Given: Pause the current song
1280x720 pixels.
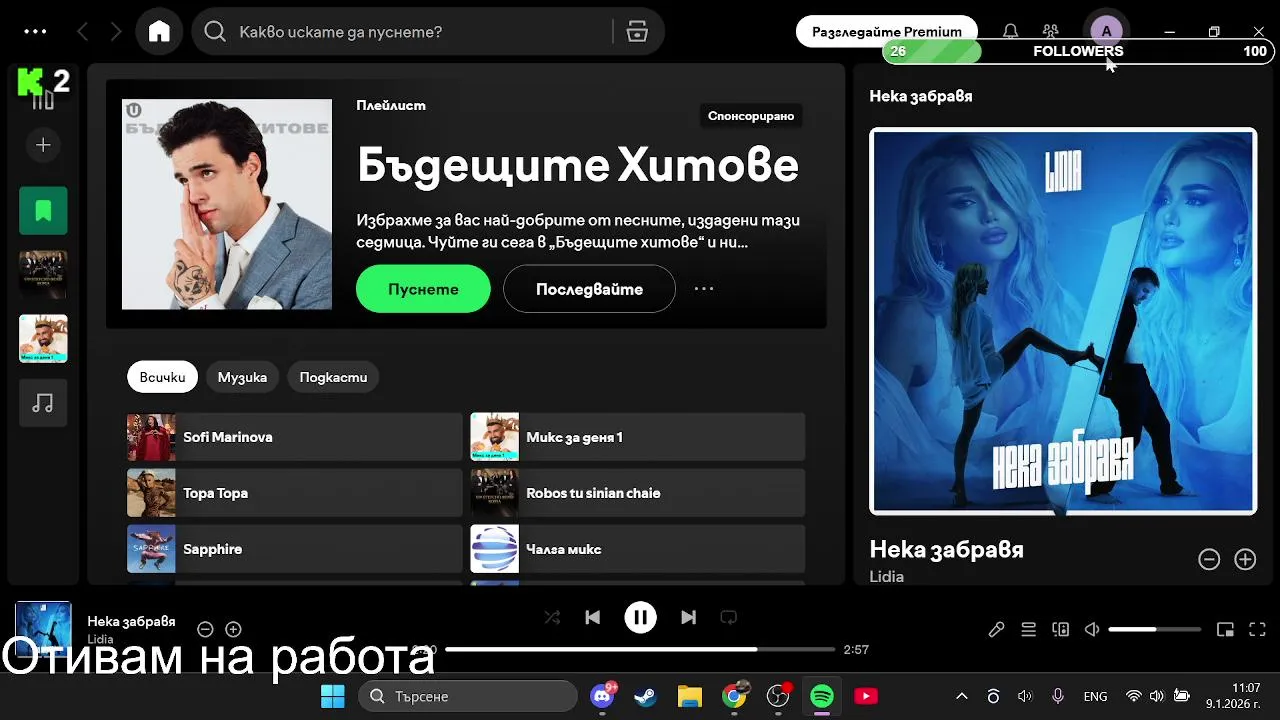Looking at the screenshot, I should (x=640, y=618).
